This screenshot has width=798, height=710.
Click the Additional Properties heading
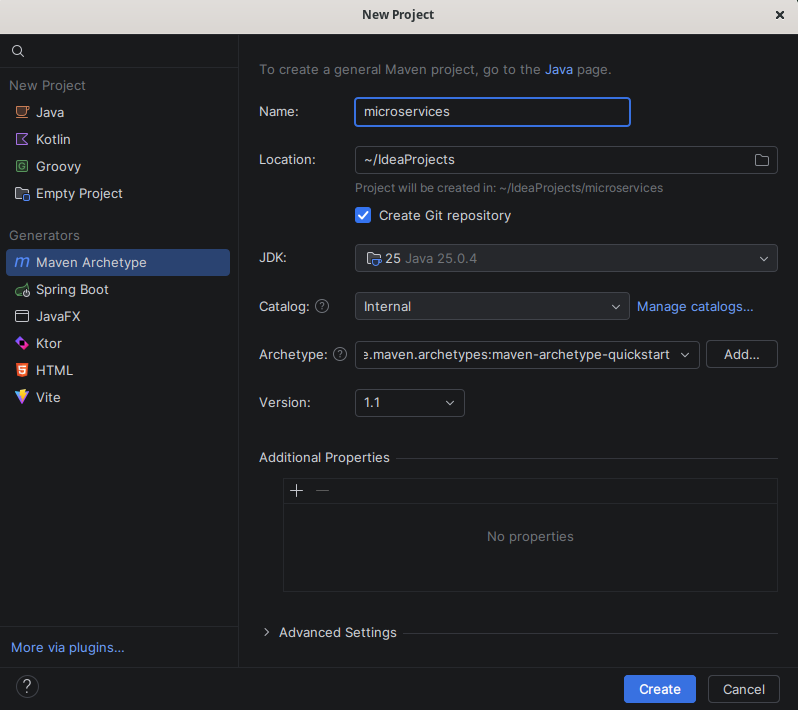[324, 458]
